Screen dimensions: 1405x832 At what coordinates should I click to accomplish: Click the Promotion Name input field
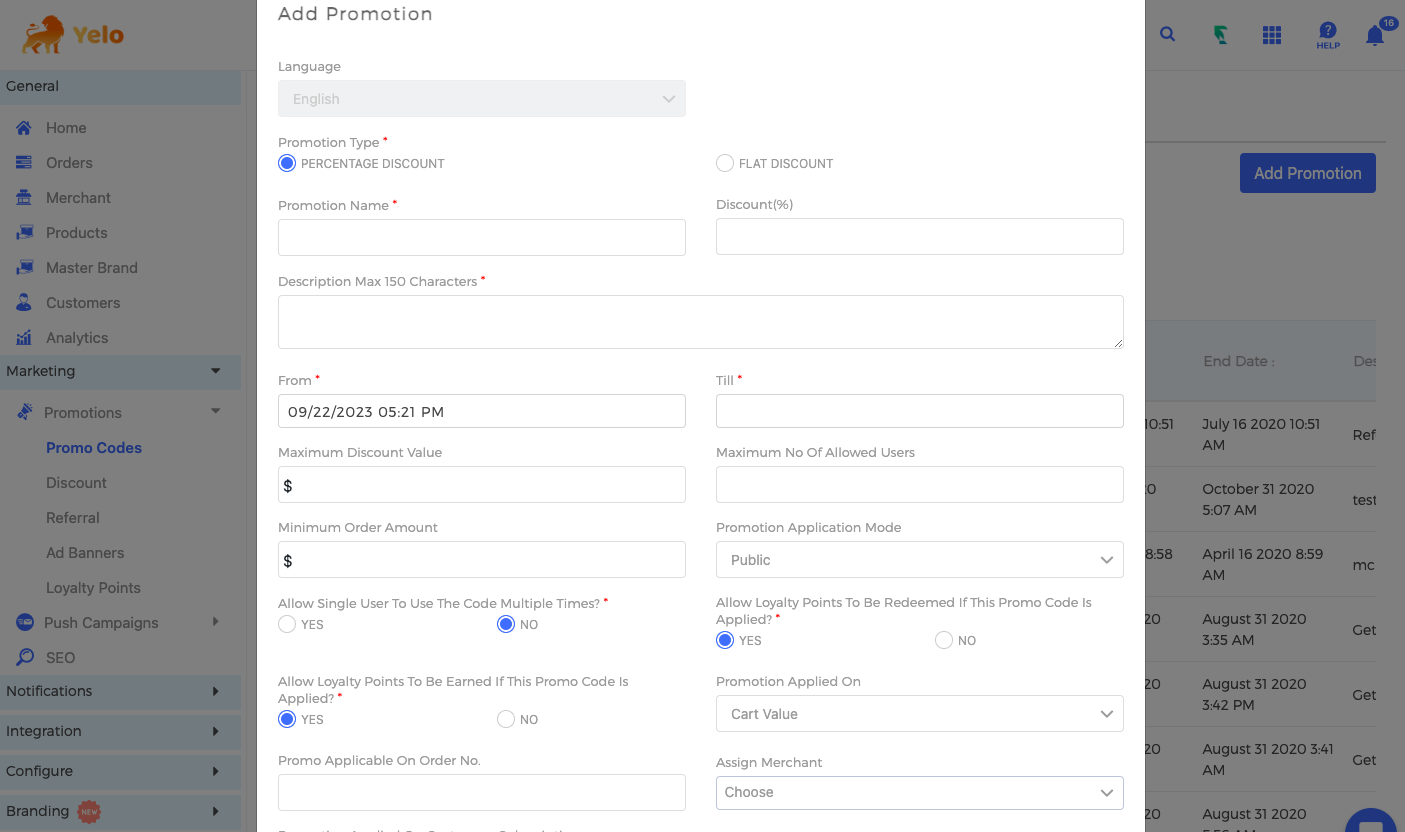pyautogui.click(x=481, y=238)
